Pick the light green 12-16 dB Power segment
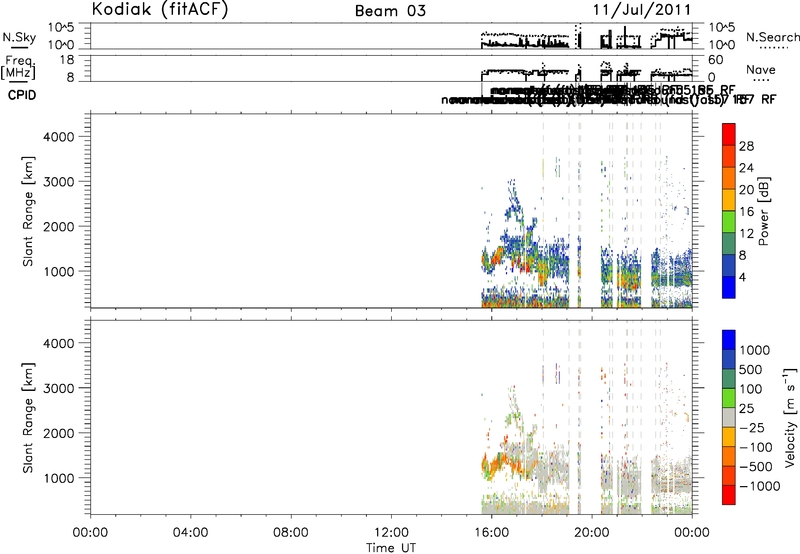800x554 pixels. click(x=729, y=222)
